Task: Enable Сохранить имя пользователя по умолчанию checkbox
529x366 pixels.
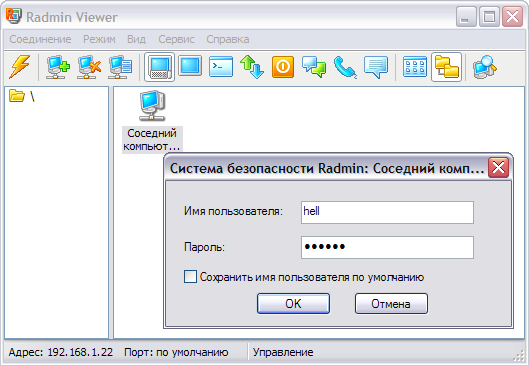Action: (x=190, y=277)
